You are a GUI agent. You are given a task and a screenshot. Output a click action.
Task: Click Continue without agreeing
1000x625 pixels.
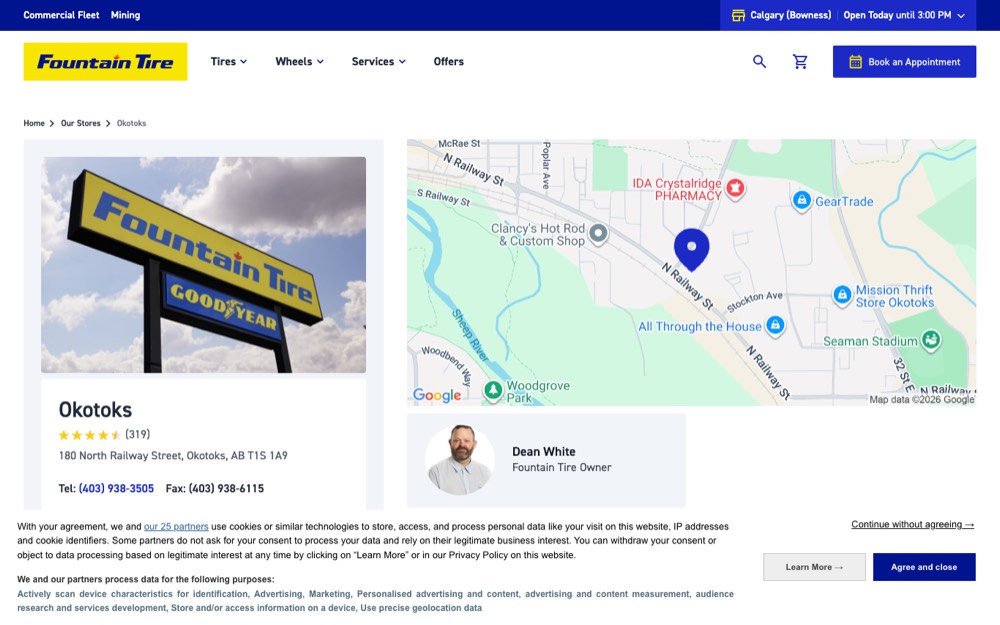(912, 524)
